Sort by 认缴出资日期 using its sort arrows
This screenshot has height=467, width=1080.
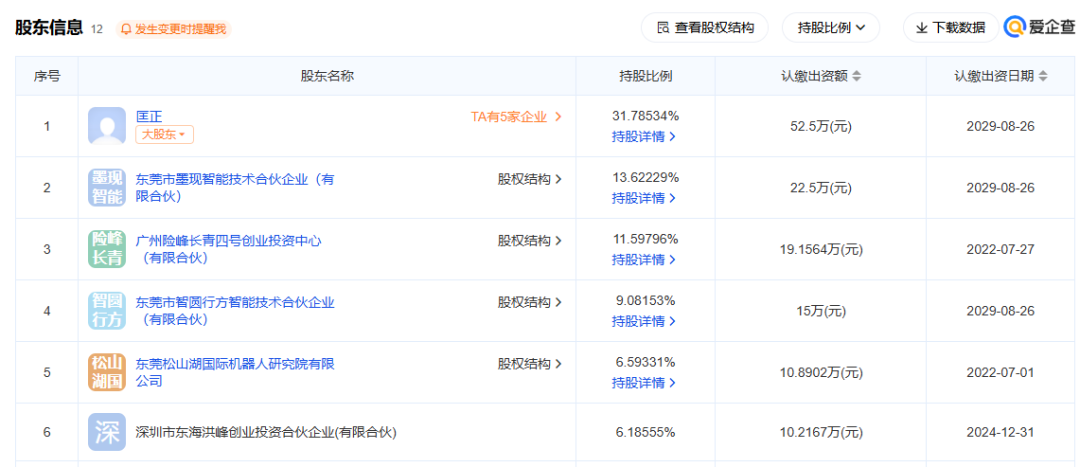tap(1043, 76)
